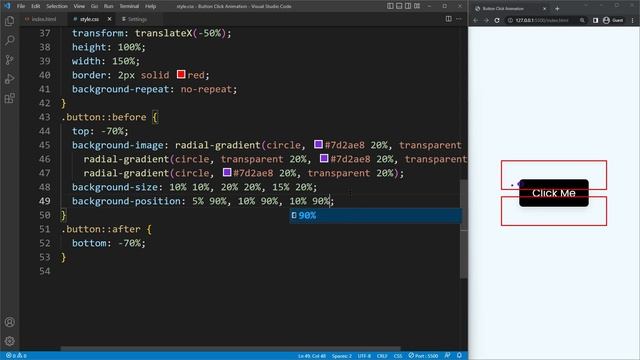Click the Ln 49, Col 48 status item

[311, 356]
